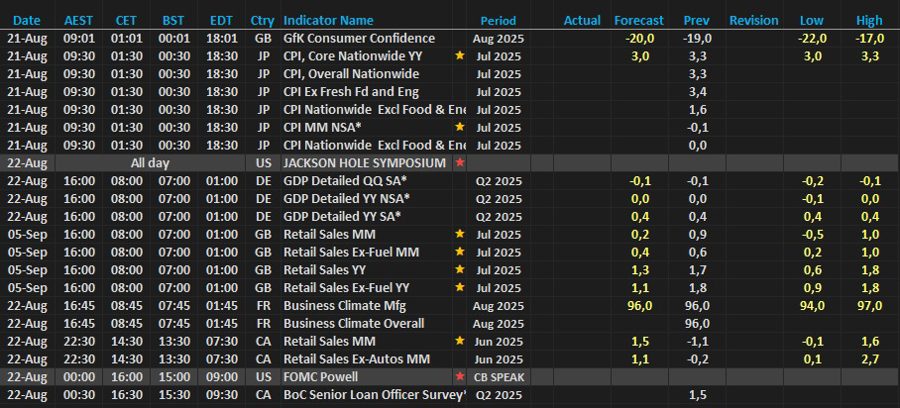Click the Forecast column header

click(639, 20)
